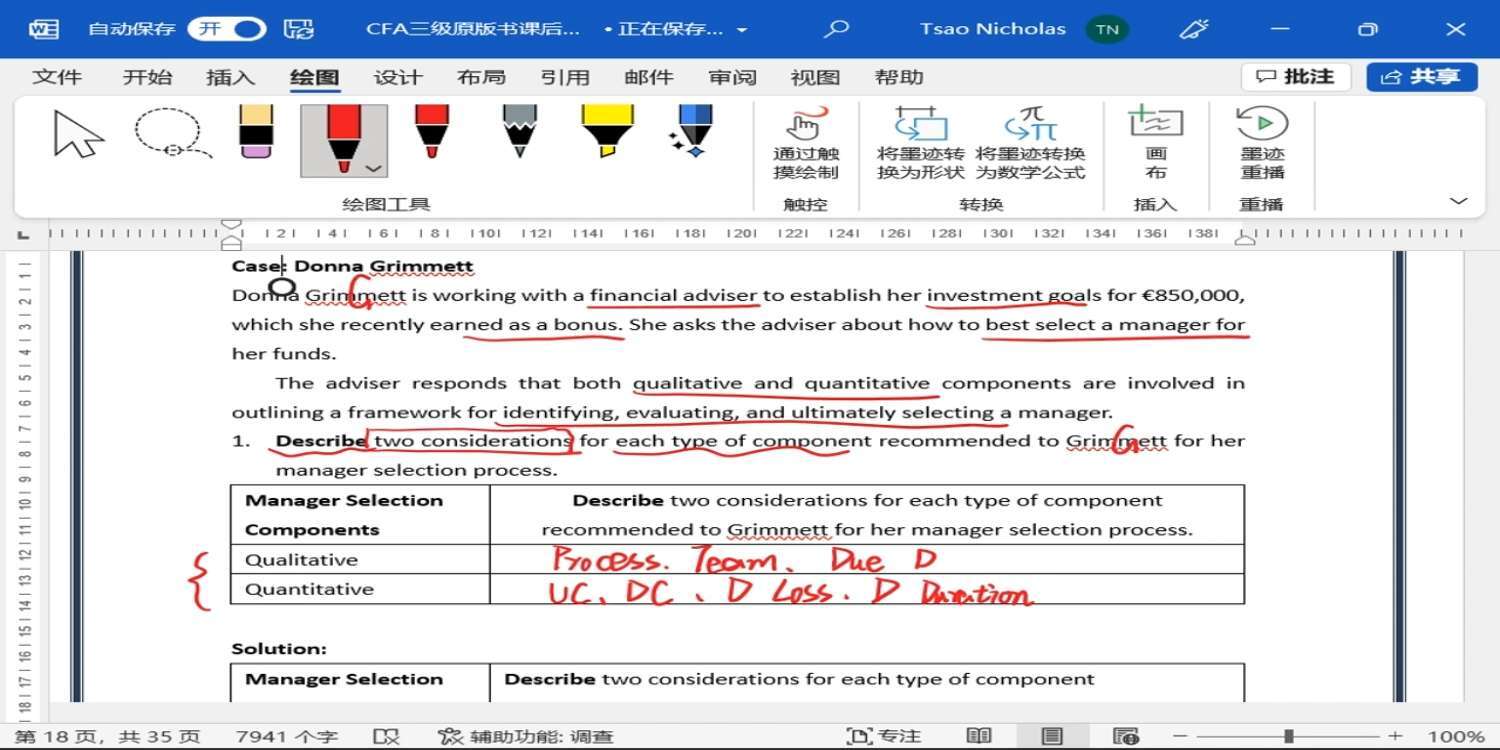Start Ink Replay (墨迹重播)
The image size is (1500, 750).
tap(1262, 144)
